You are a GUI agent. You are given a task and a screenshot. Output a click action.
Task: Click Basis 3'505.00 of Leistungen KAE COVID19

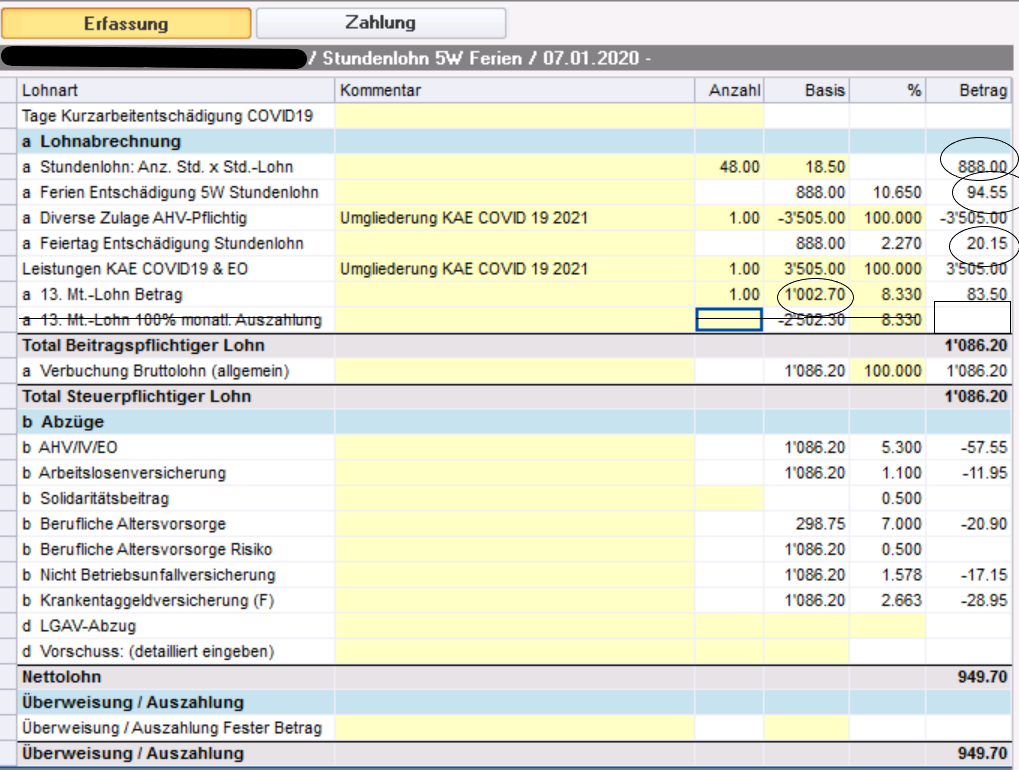pyautogui.click(x=806, y=269)
